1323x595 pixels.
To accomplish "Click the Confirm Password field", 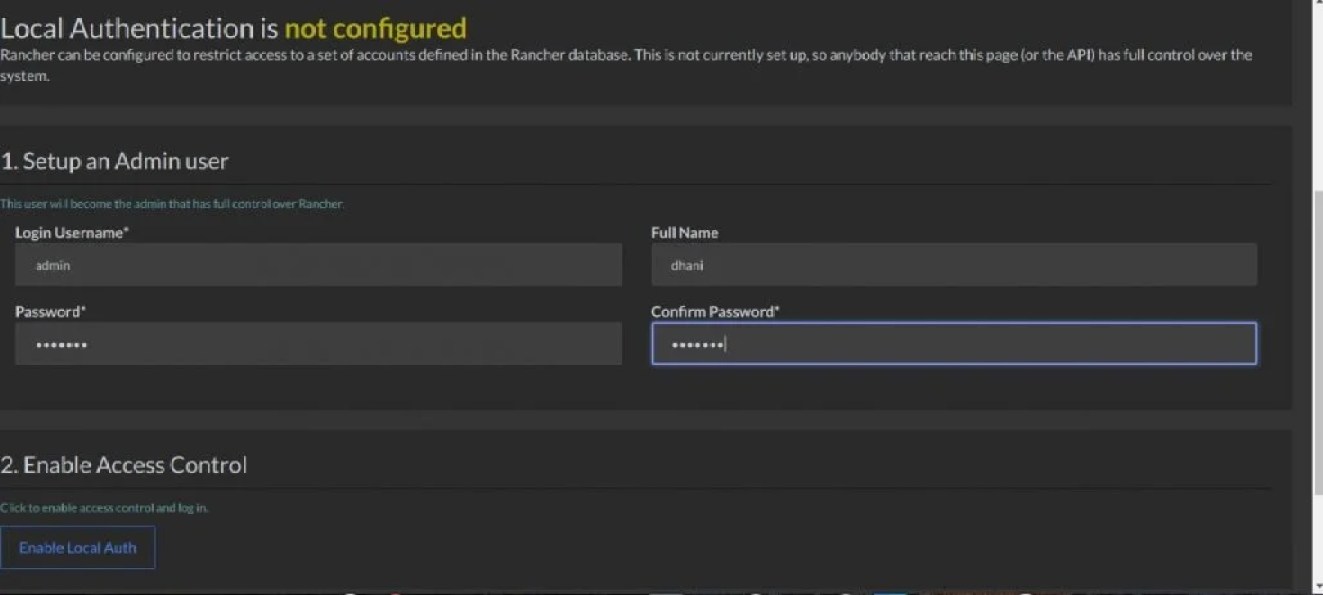I will tap(954, 344).
